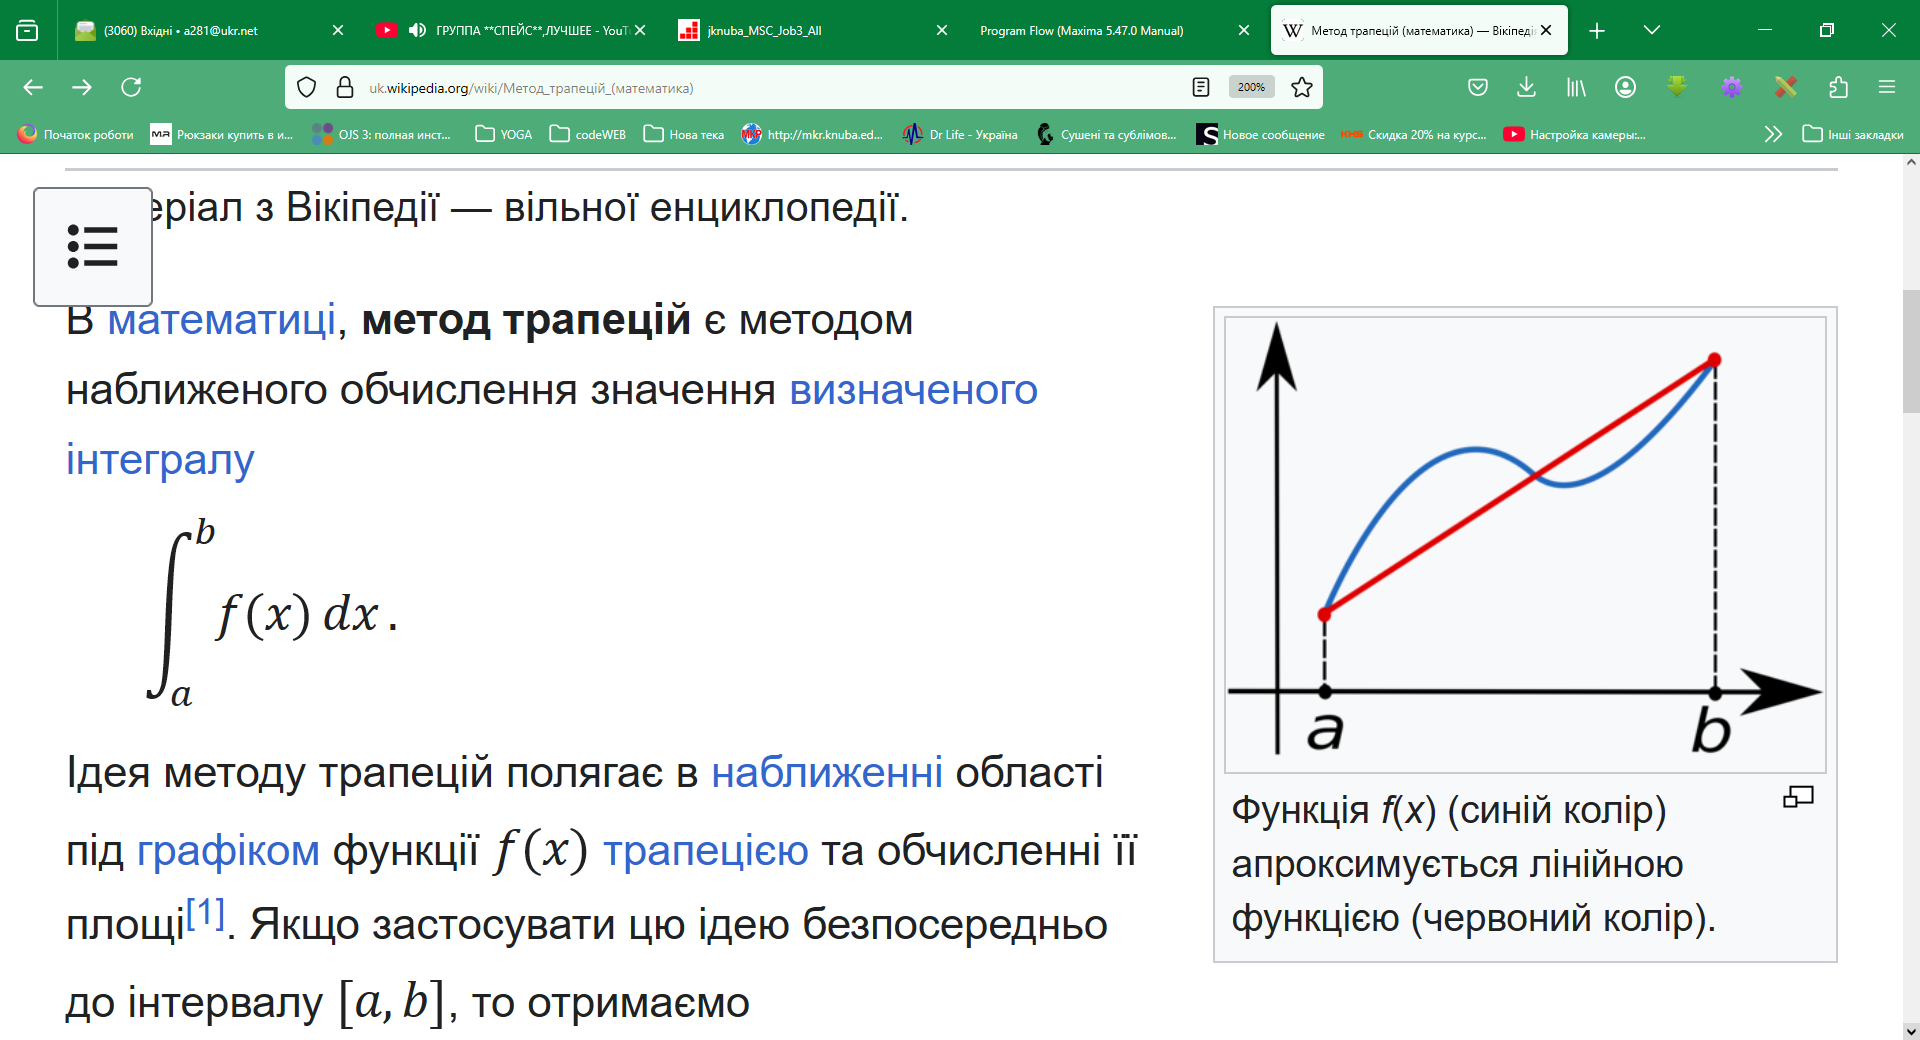Bookmark this page with the star

pos(1301,87)
